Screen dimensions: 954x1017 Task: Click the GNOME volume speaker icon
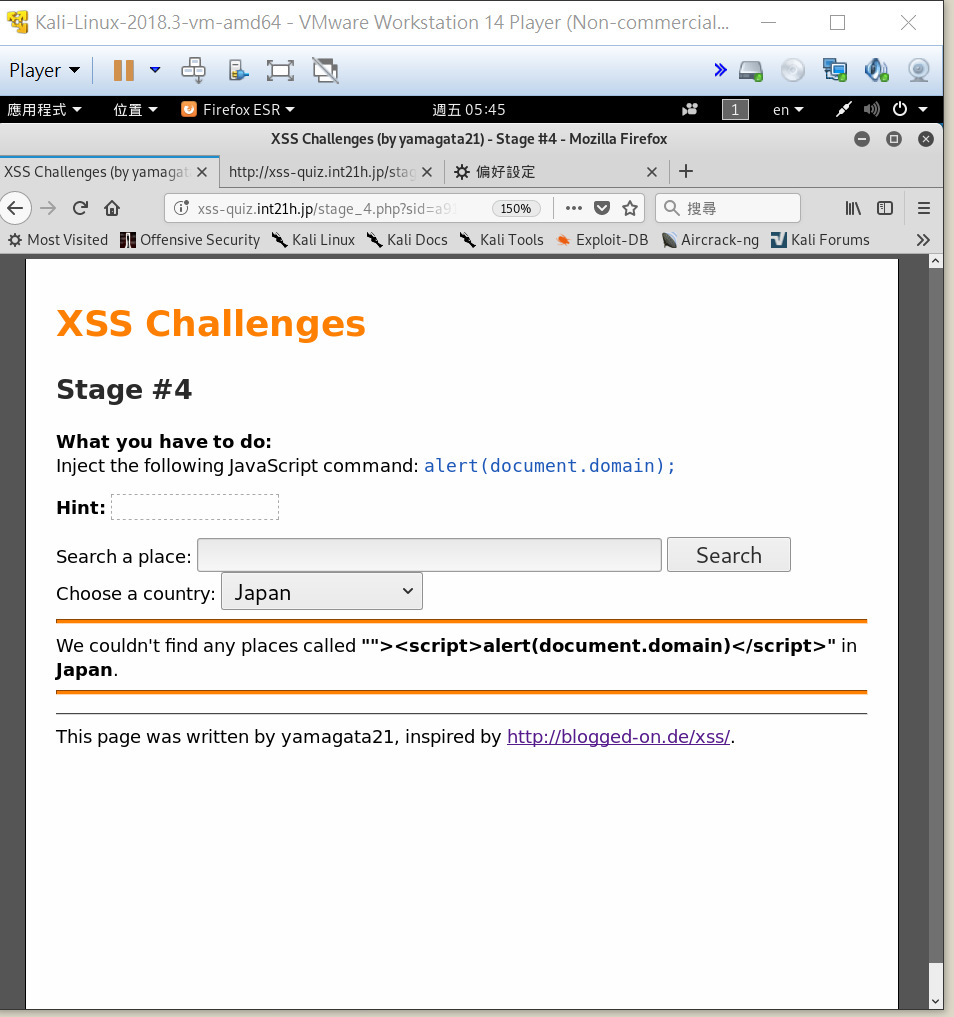click(x=872, y=110)
